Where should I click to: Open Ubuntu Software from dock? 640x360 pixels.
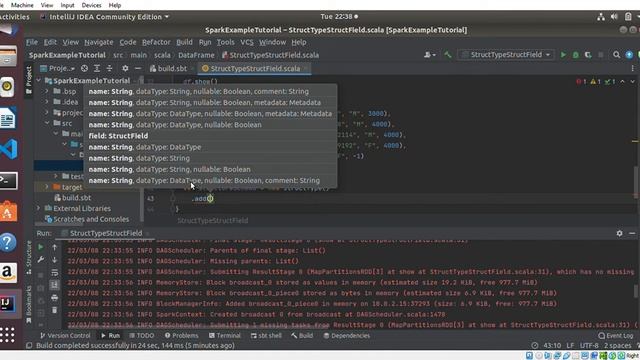9,211
